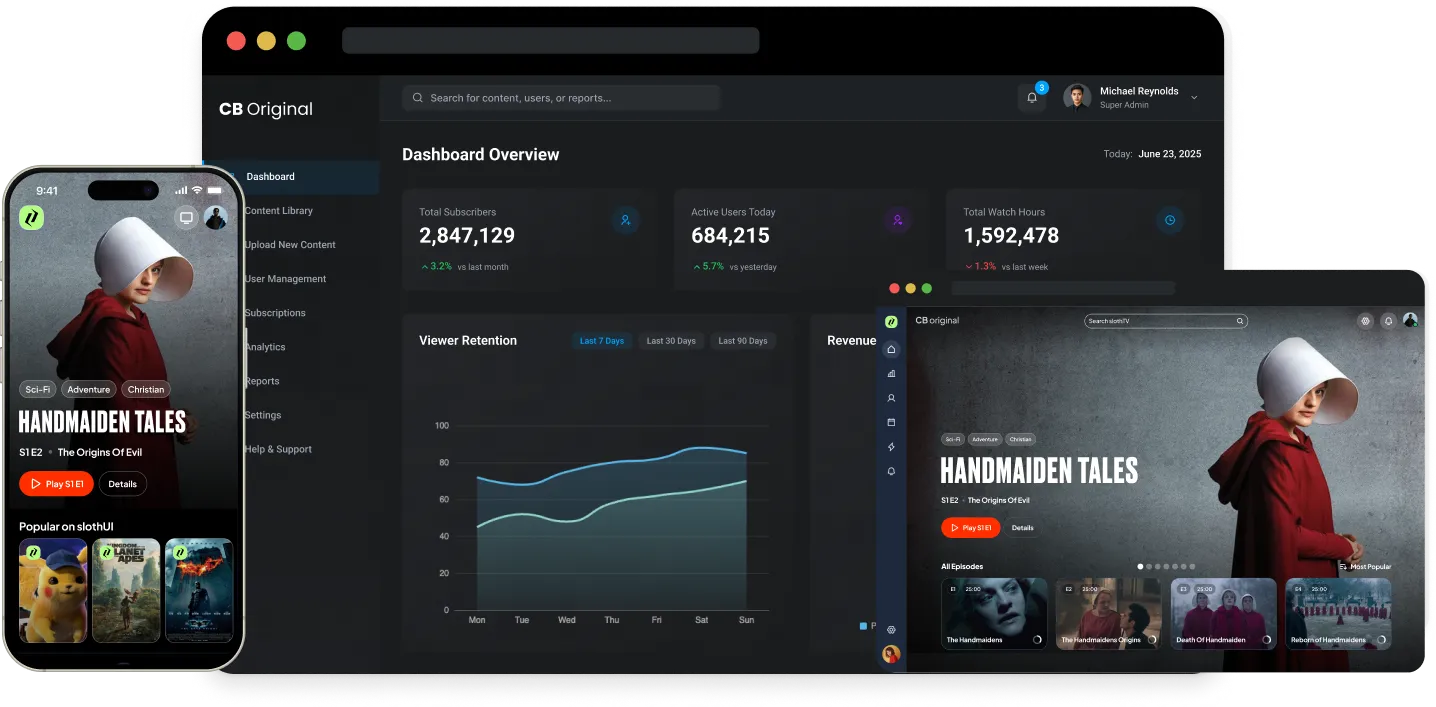Expand Michael Reynolds account menu

(x=1193, y=96)
